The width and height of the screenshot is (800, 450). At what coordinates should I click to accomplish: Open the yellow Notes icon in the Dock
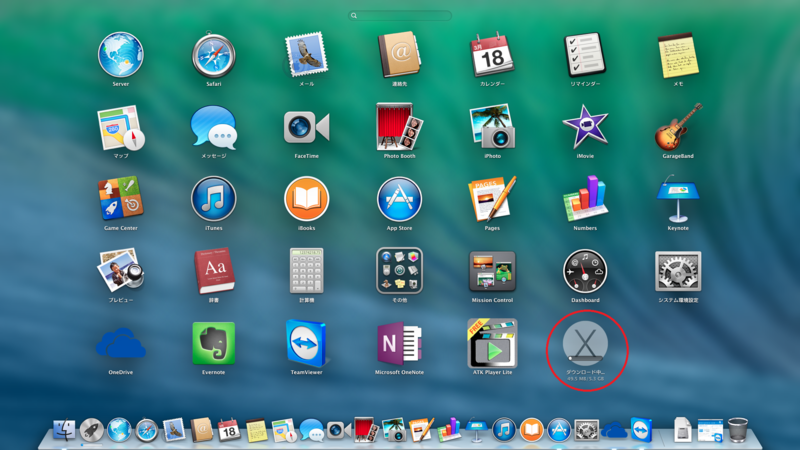point(257,430)
